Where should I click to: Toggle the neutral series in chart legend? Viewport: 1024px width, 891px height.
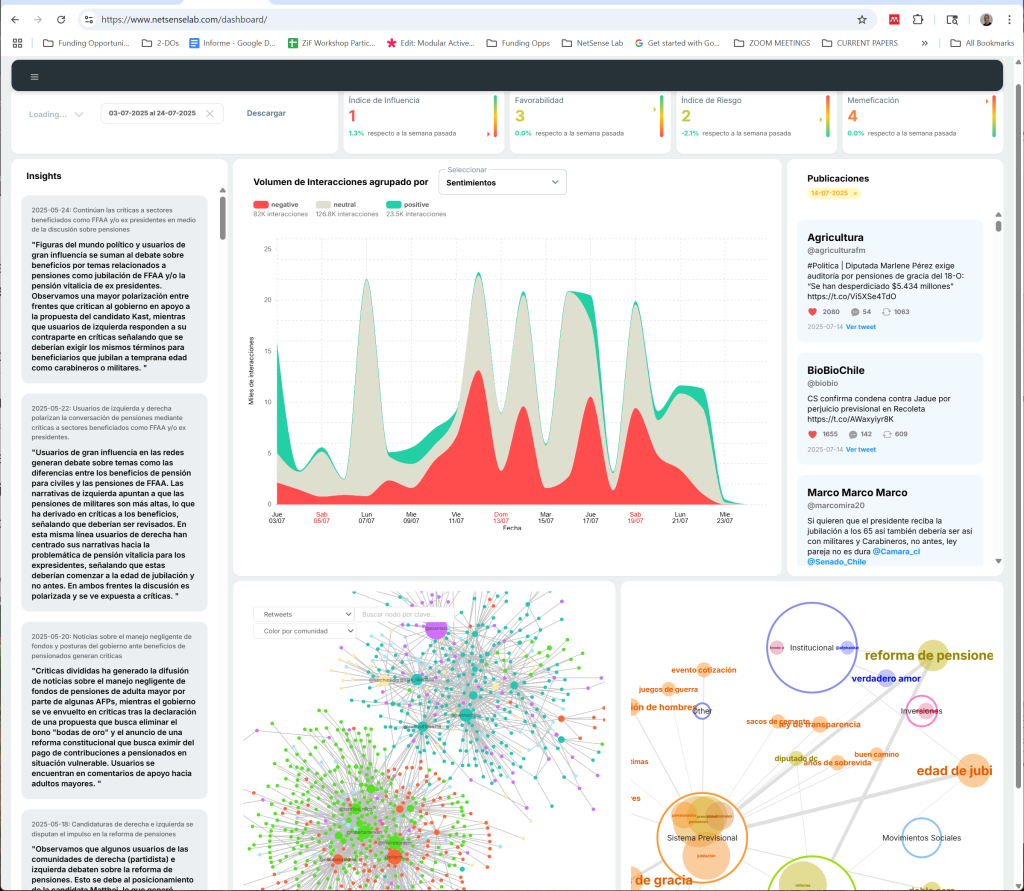(x=337, y=204)
